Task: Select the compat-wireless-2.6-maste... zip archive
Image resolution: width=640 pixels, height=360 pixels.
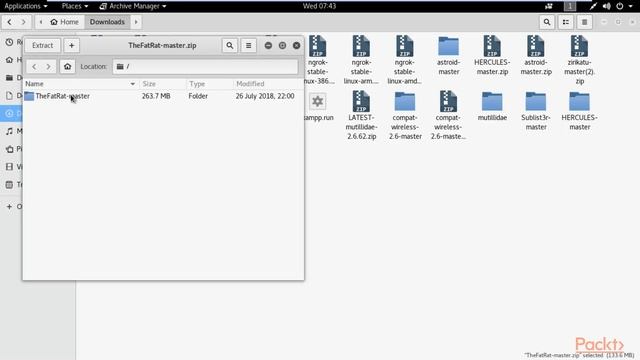Action: (448, 115)
